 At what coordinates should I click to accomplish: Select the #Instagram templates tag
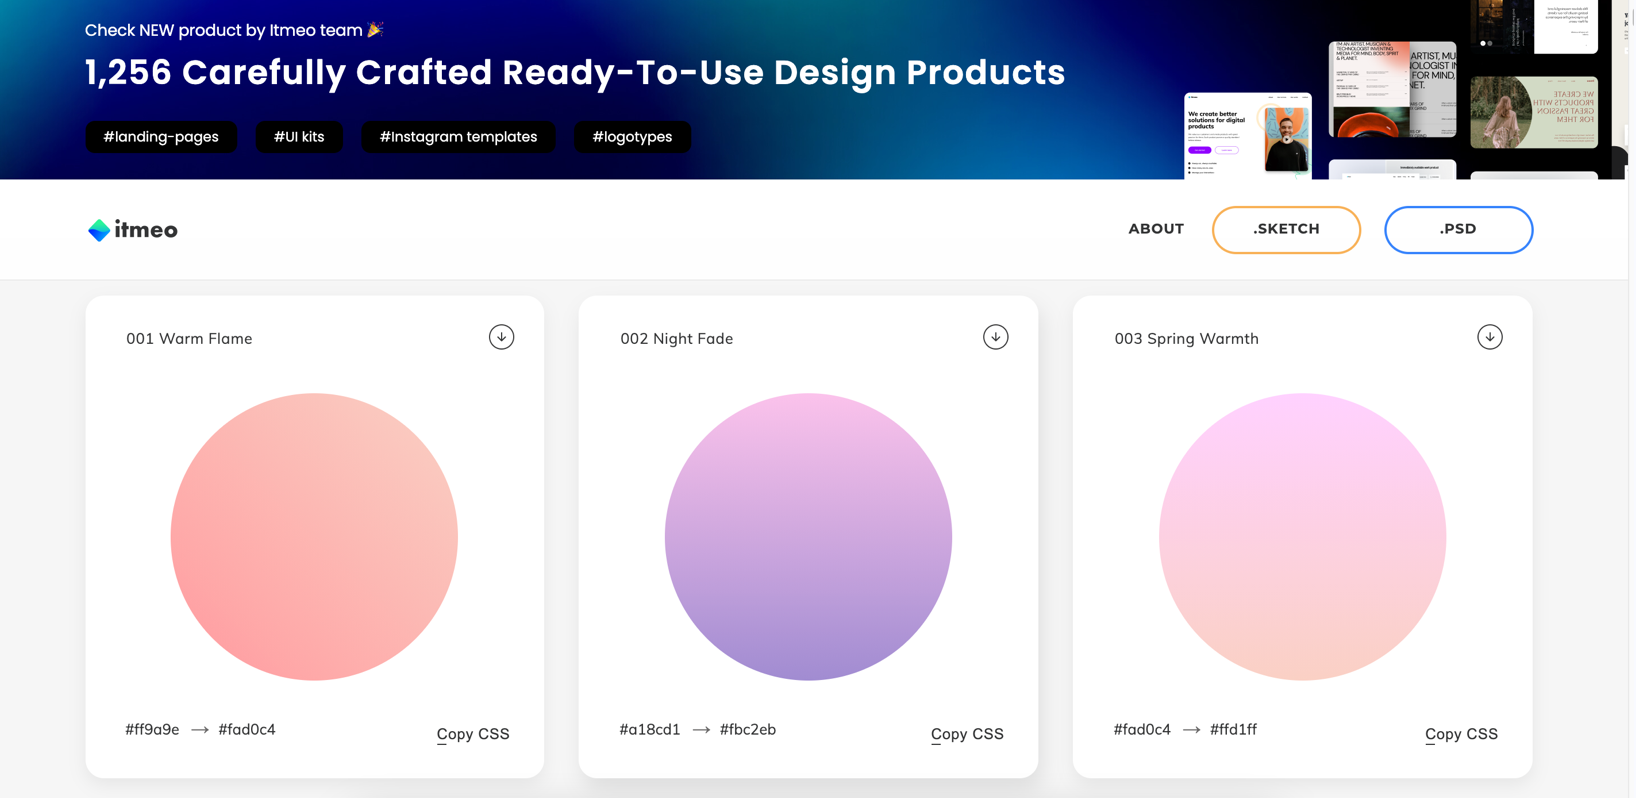[x=458, y=137]
